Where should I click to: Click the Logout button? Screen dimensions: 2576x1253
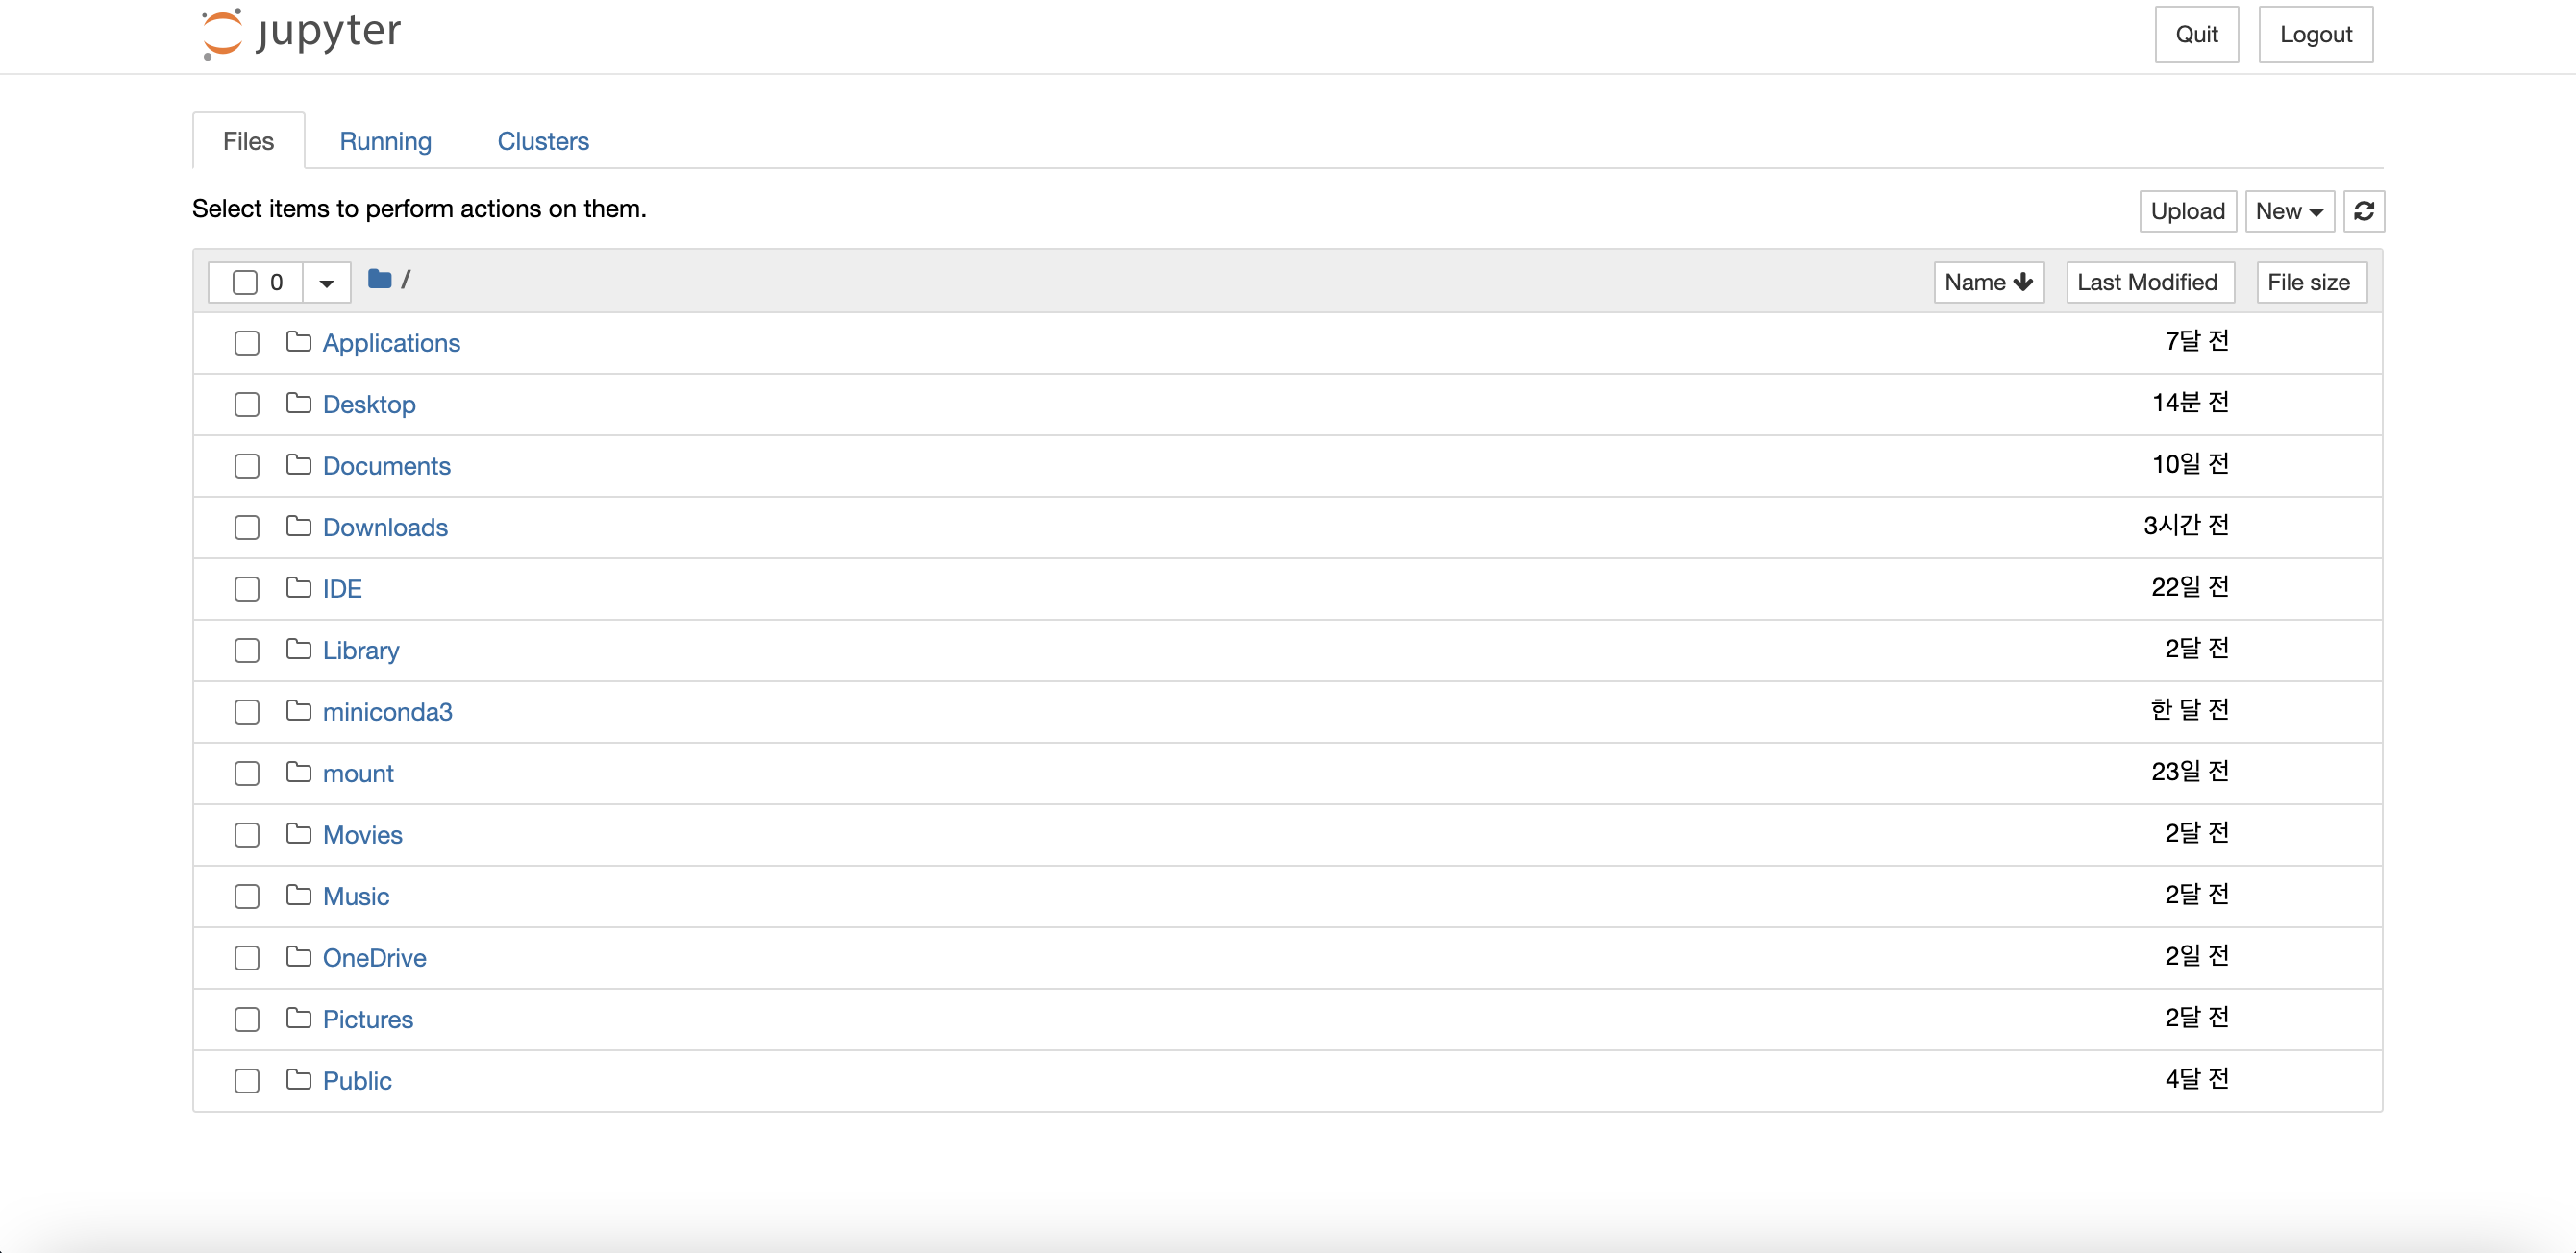2315,33
